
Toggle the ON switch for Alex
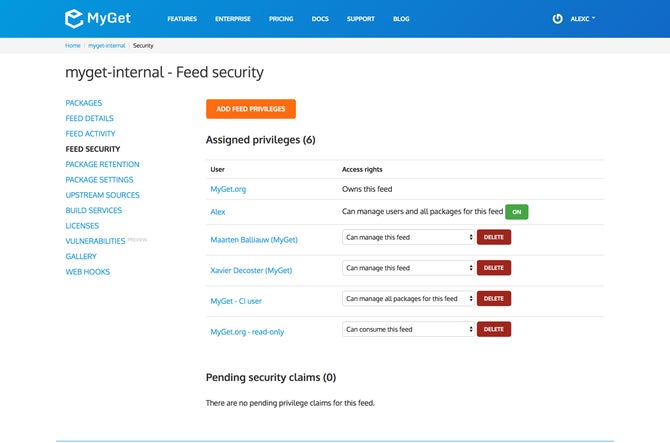[x=517, y=212]
